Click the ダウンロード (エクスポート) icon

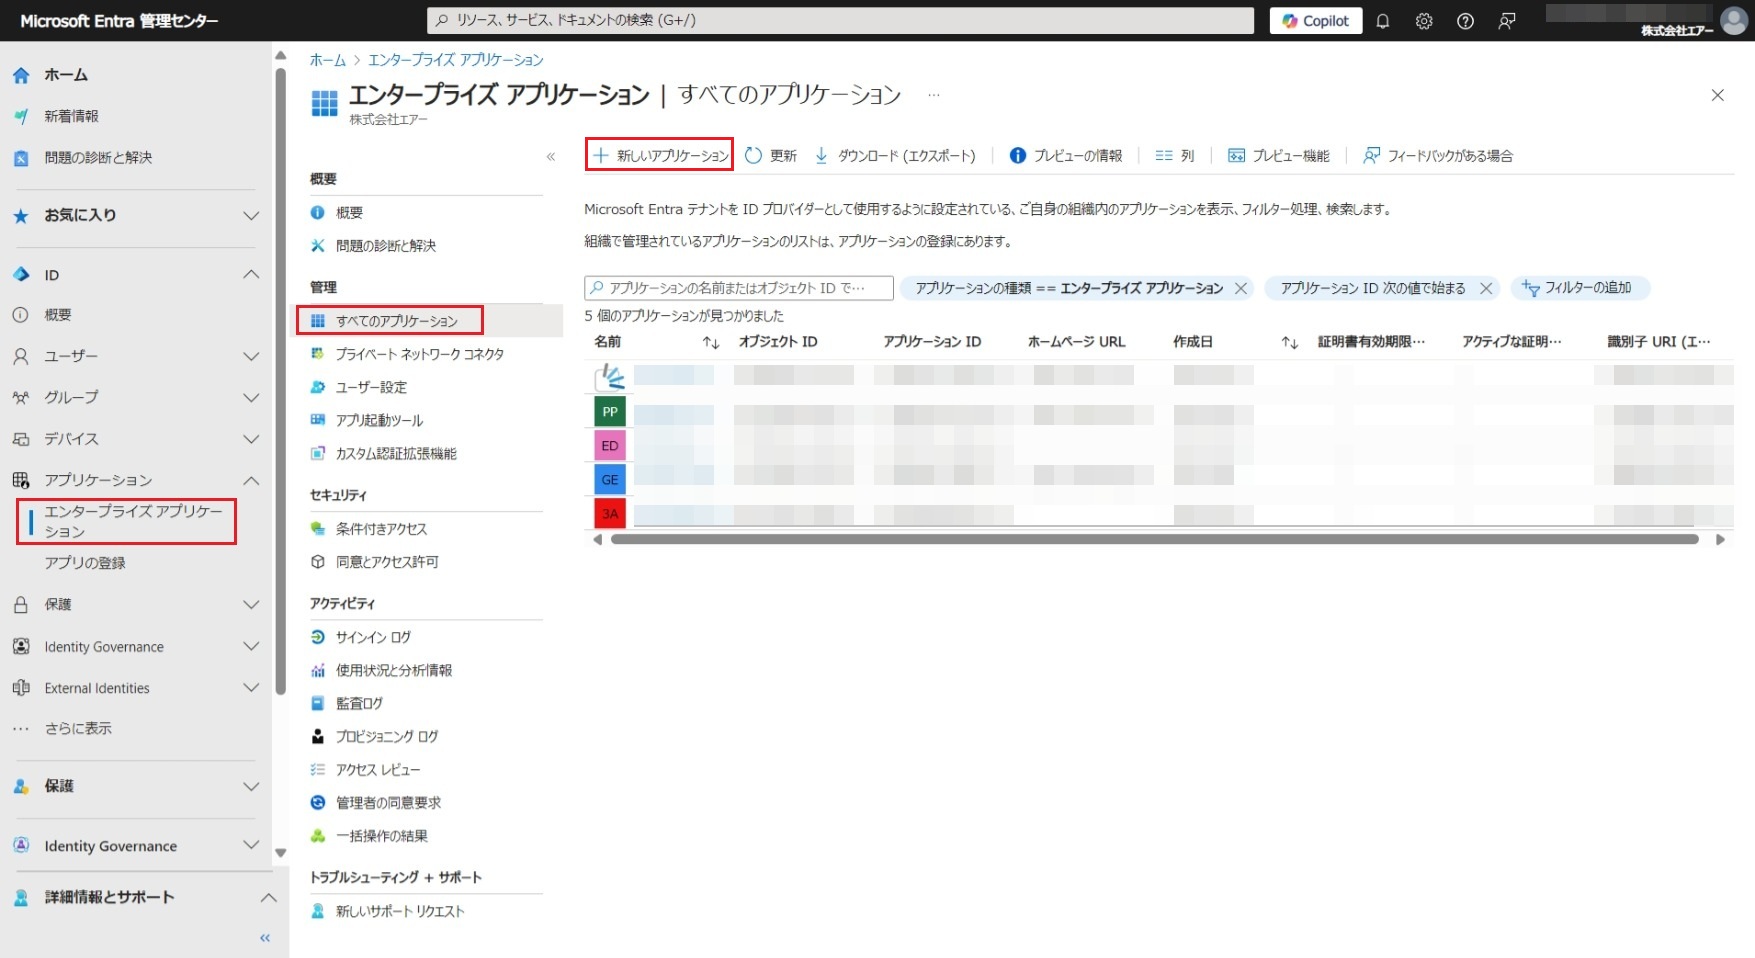tap(821, 156)
